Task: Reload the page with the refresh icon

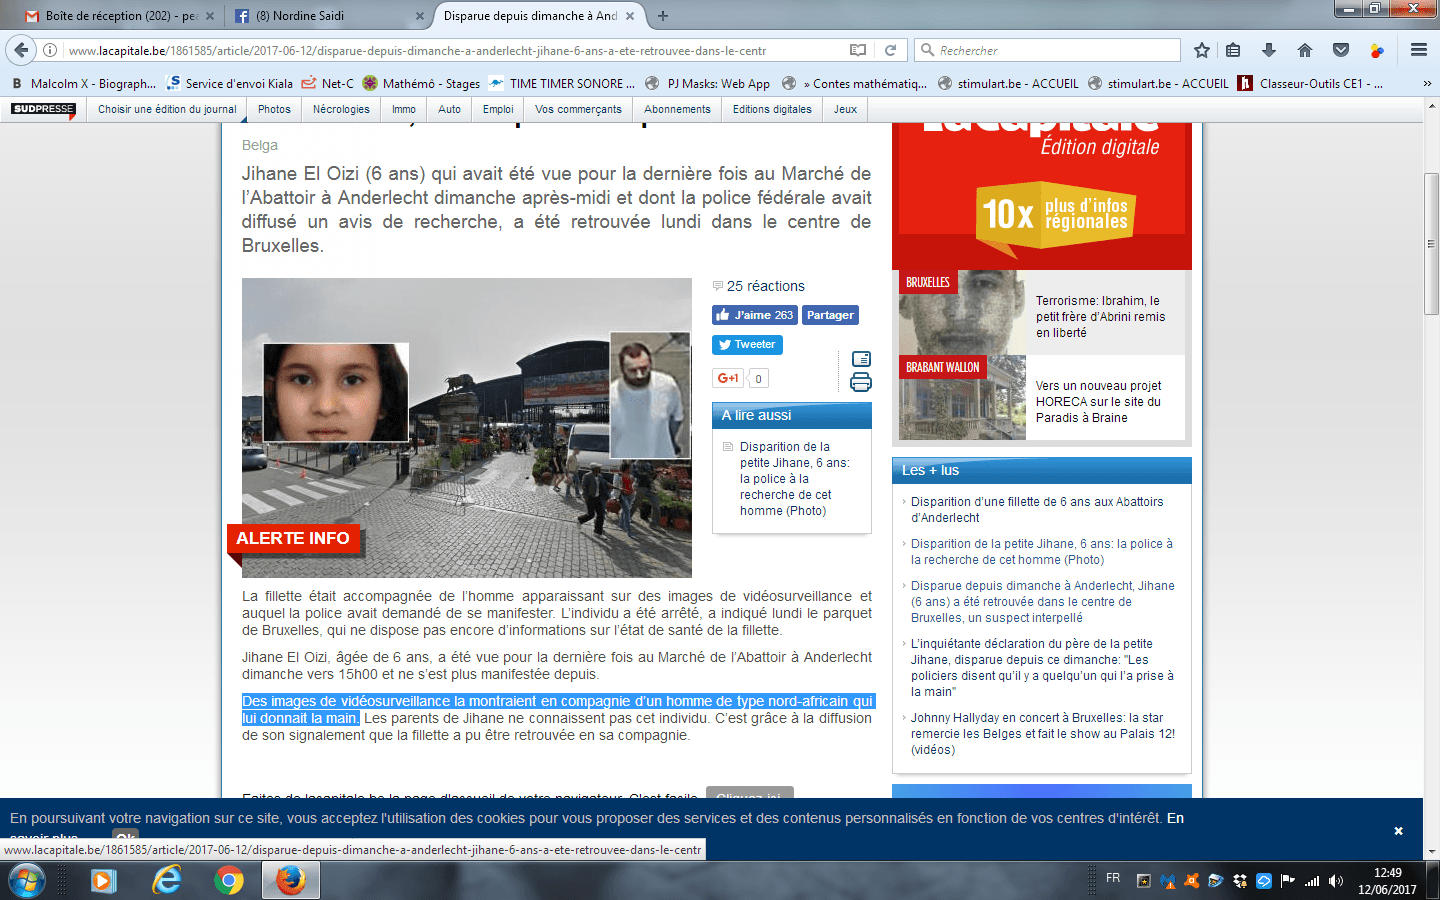Action: pos(890,50)
